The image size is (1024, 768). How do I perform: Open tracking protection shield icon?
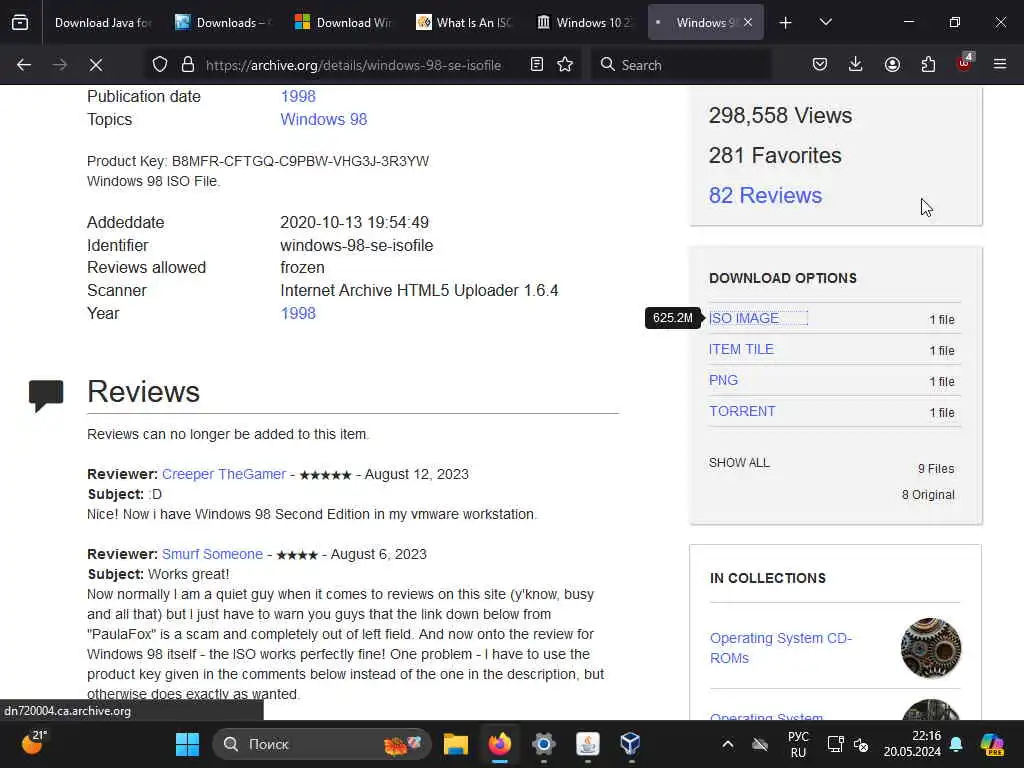[160, 65]
